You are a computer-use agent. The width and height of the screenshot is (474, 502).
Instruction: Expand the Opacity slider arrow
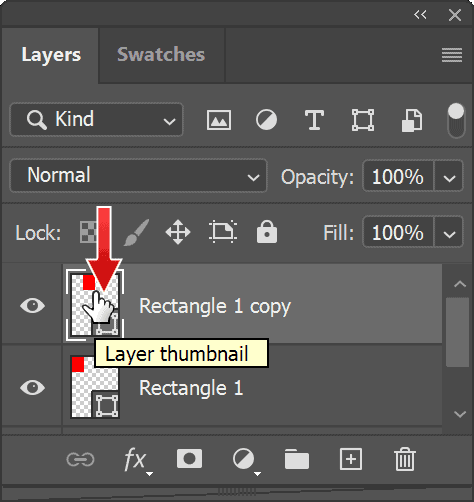click(449, 176)
